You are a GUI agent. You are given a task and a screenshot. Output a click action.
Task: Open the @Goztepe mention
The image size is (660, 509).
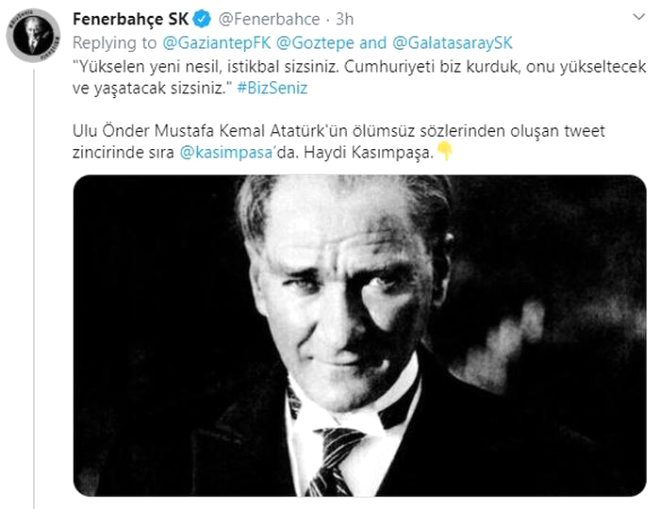[315, 43]
